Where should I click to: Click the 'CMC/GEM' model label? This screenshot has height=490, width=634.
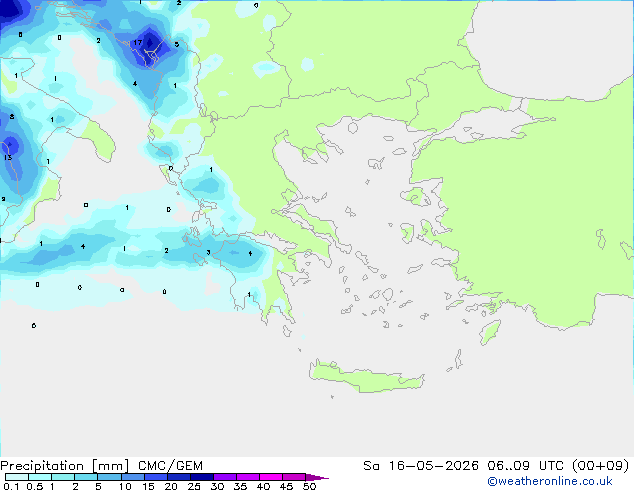[170, 466]
